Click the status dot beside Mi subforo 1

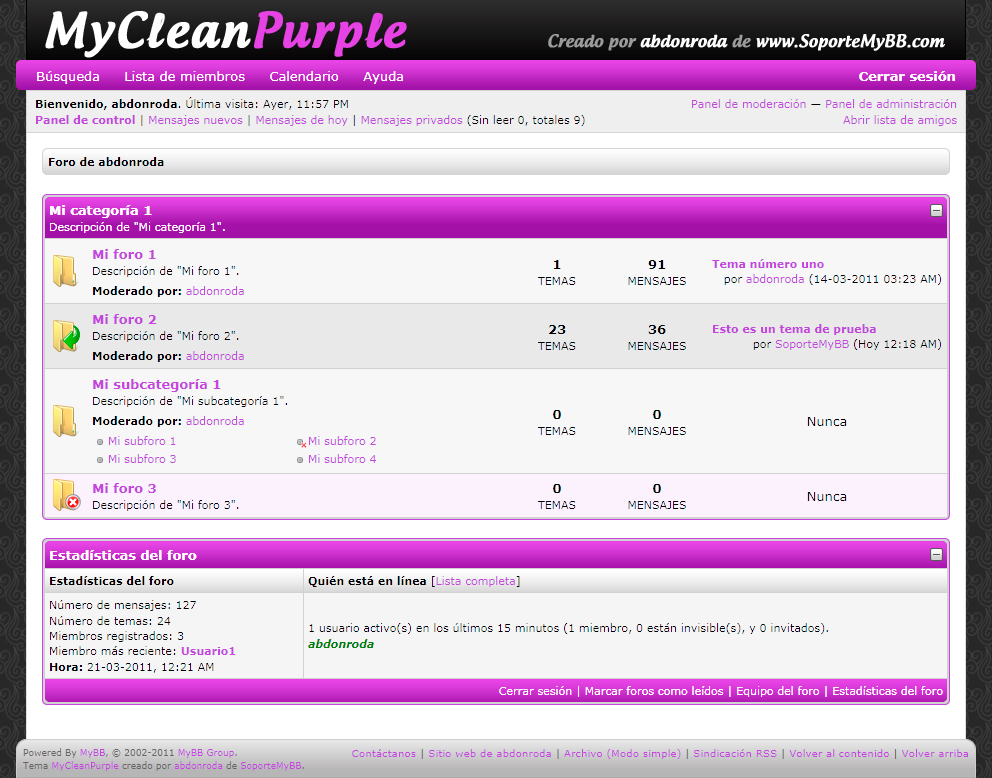[x=100, y=442]
